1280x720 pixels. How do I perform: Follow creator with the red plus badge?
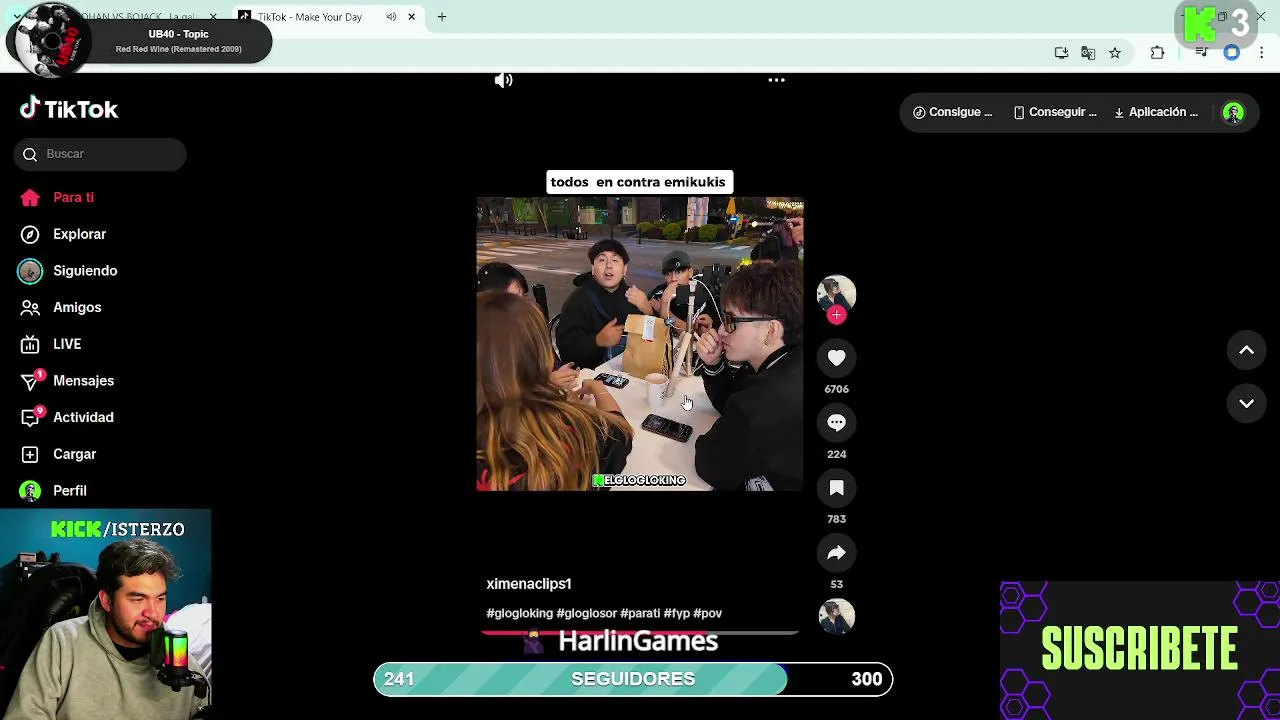(x=837, y=315)
